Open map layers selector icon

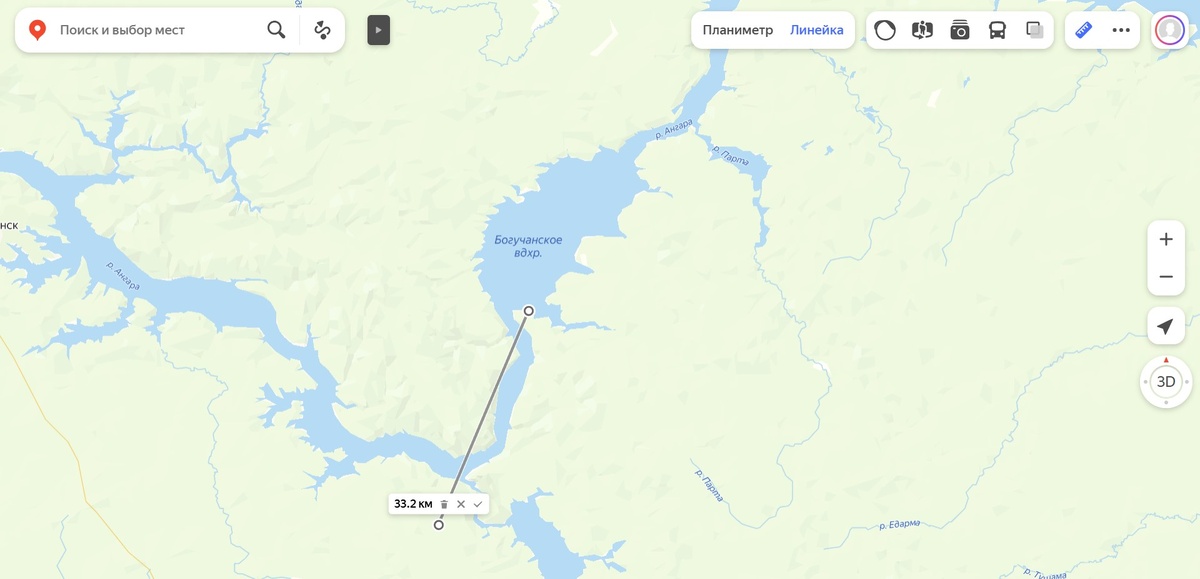[x=1035, y=30]
